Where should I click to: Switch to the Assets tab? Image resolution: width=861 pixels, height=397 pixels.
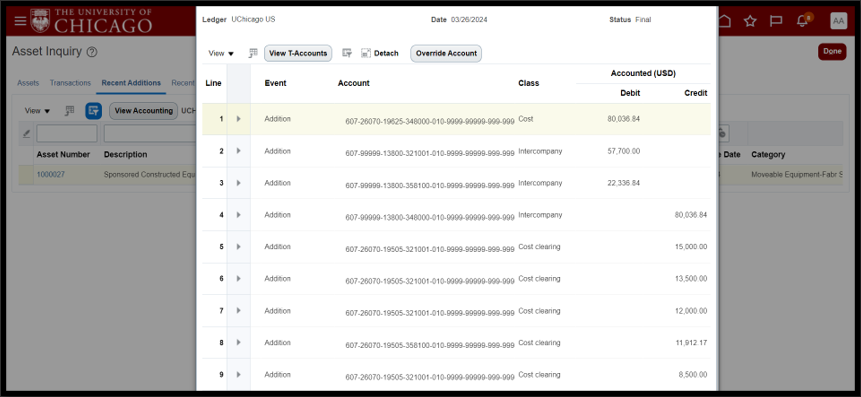coord(28,83)
